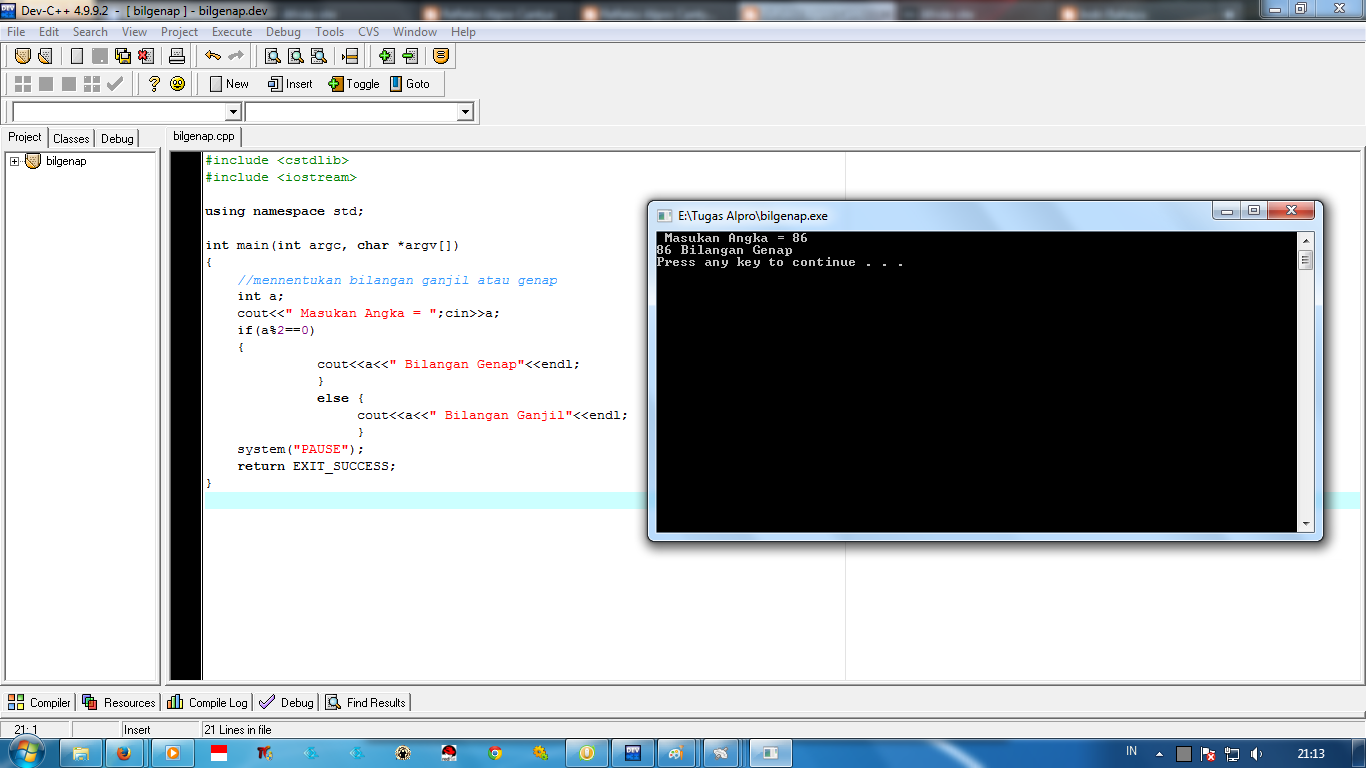Viewport: 1366px width, 768px height.
Task: Close the file with red X icon
Action: coord(146,56)
